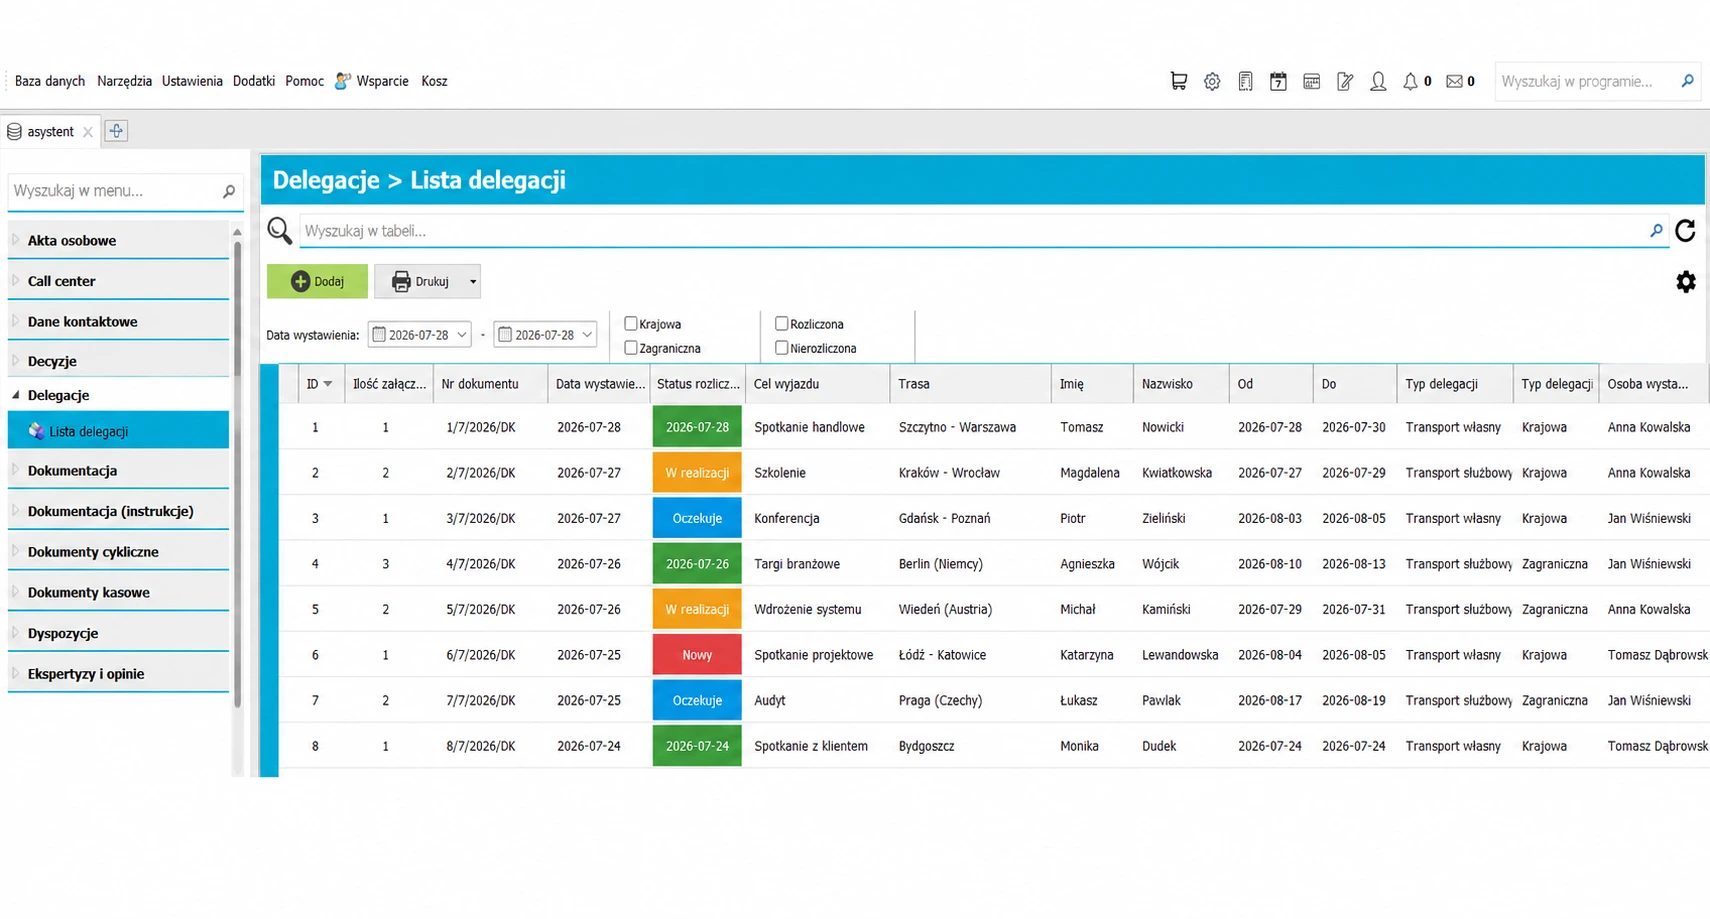Refresh the delegations table

click(x=1685, y=231)
